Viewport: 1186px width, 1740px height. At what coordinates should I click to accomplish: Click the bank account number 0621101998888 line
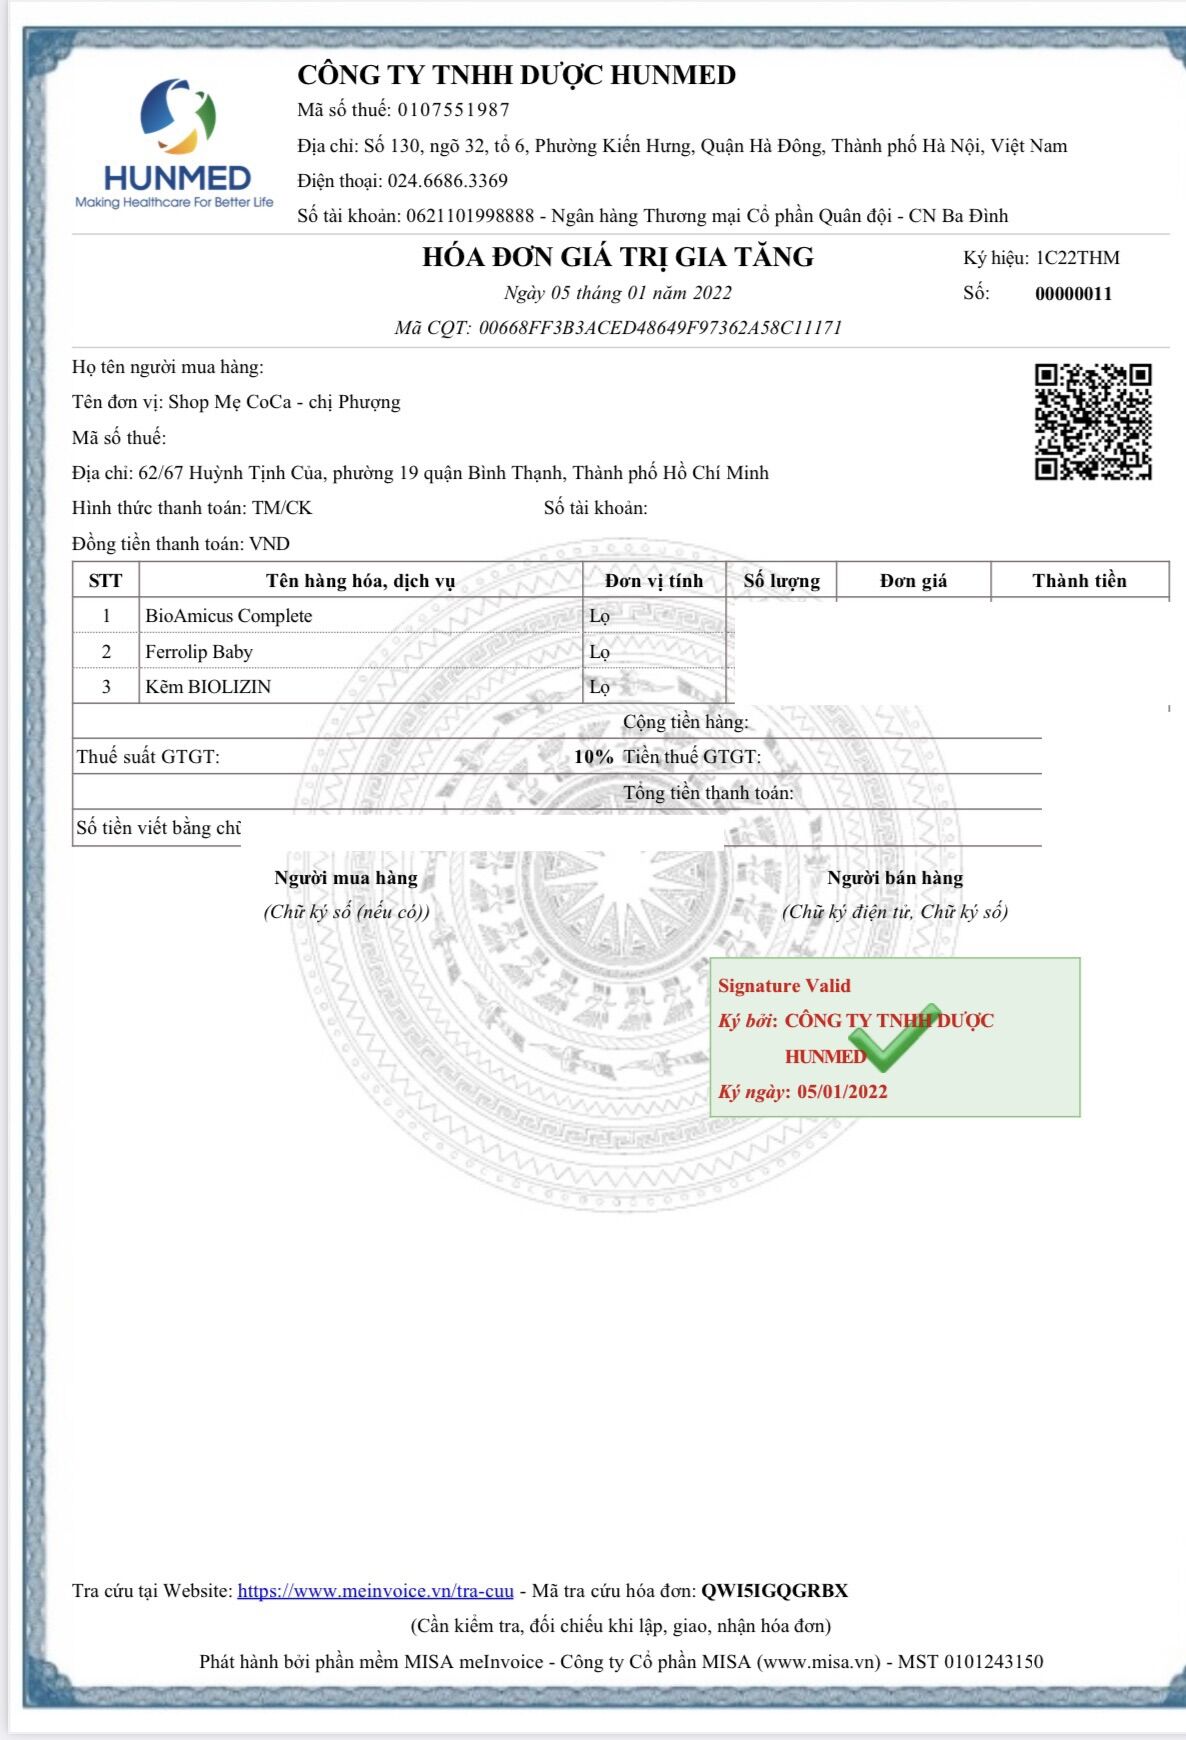point(652,216)
